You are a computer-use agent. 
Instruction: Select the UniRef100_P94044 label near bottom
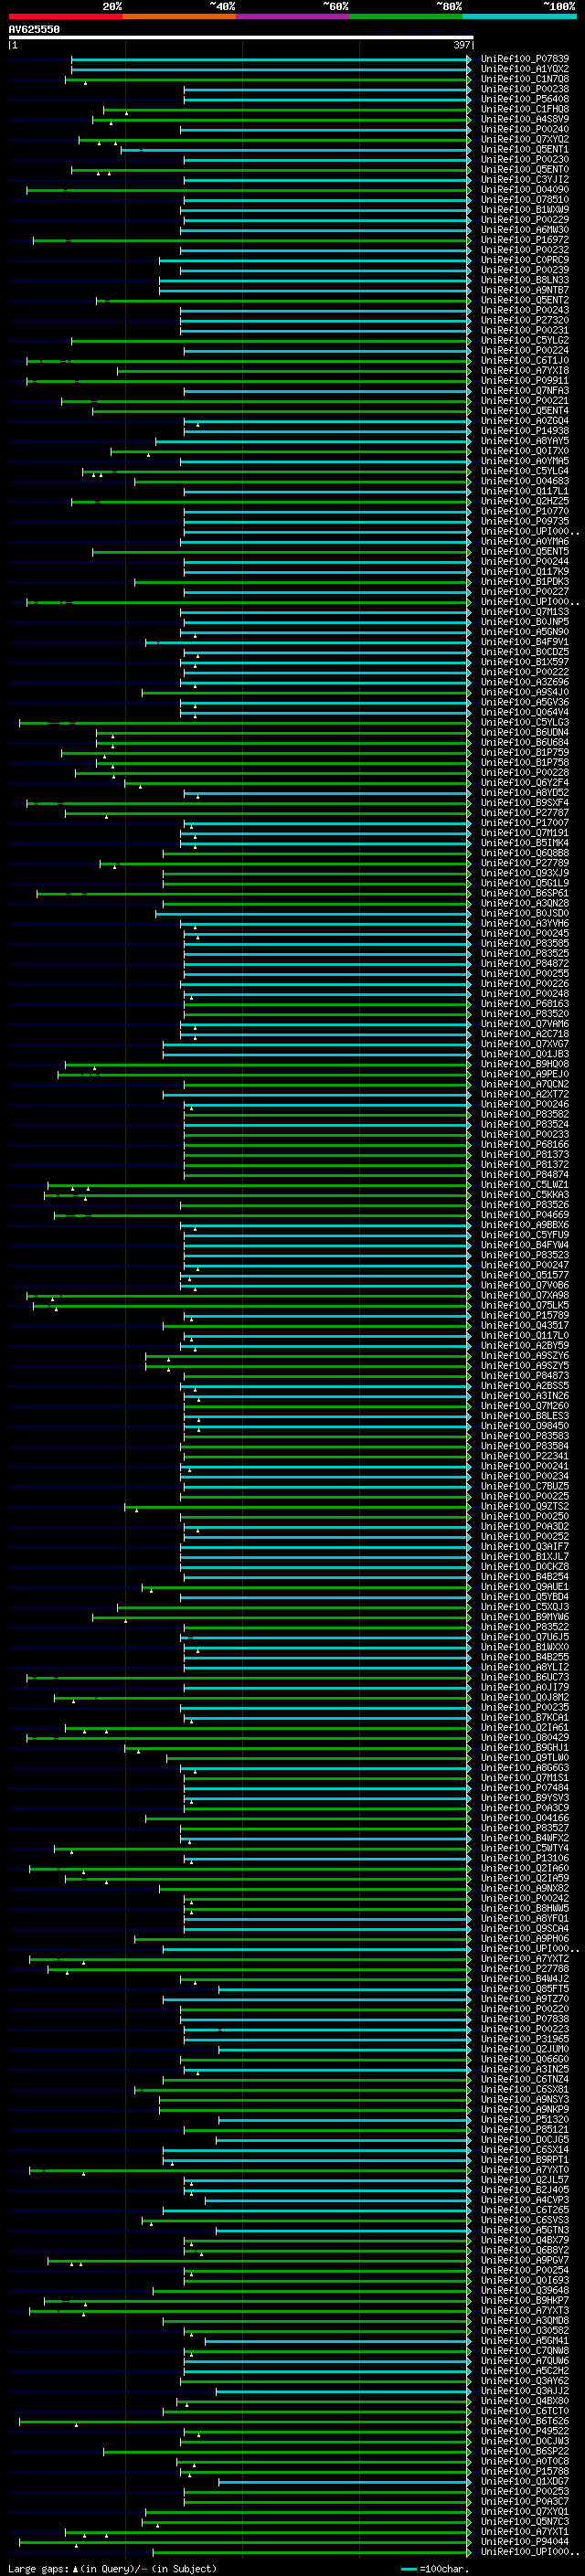click(x=524, y=2541)
